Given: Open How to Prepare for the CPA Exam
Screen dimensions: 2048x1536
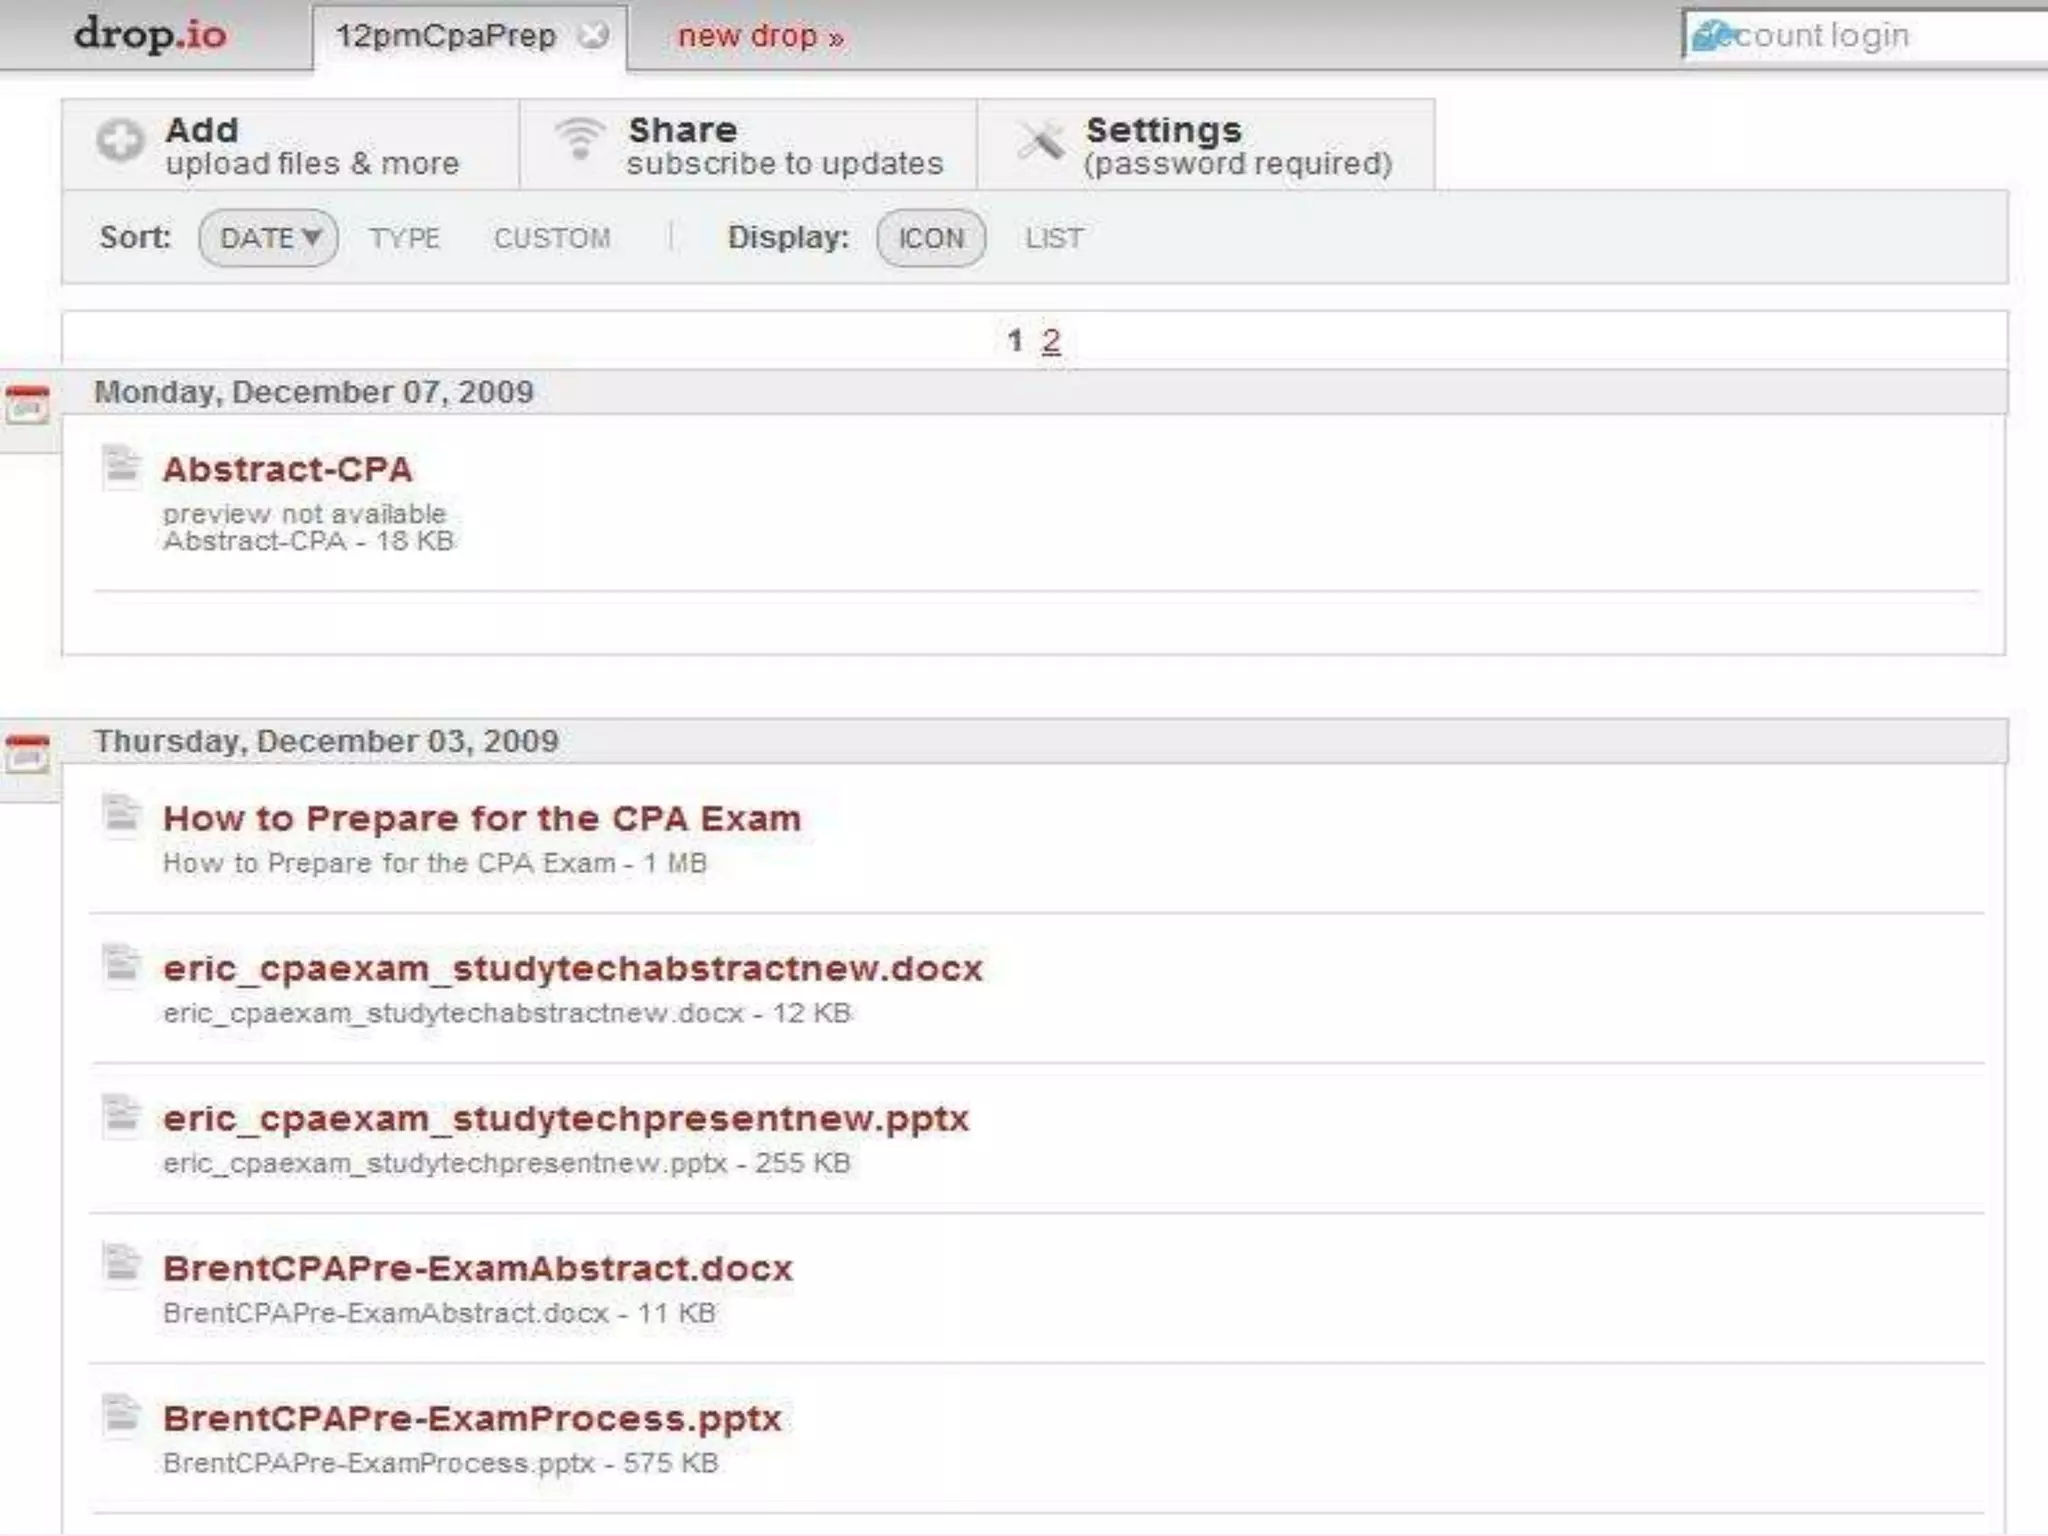Looking at the screenshot, I should [x=482, y=818].
